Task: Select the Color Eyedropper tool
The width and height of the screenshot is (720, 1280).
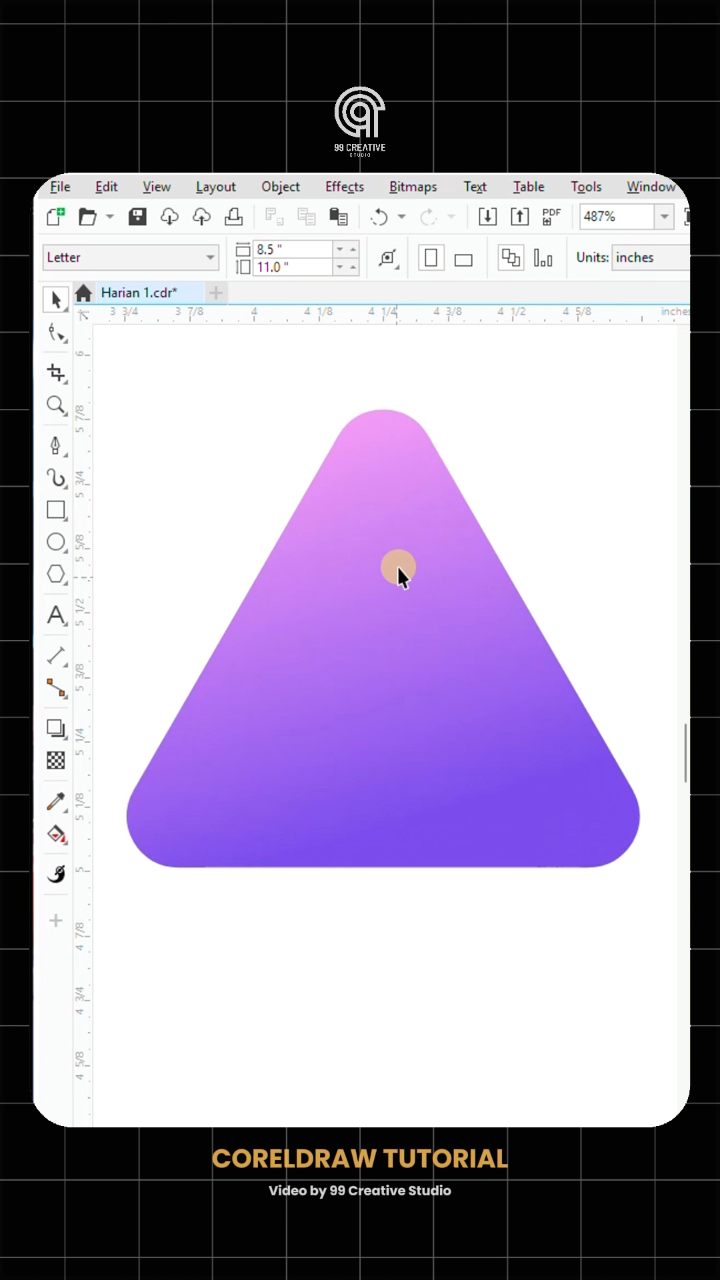Action: pos(56,802)
